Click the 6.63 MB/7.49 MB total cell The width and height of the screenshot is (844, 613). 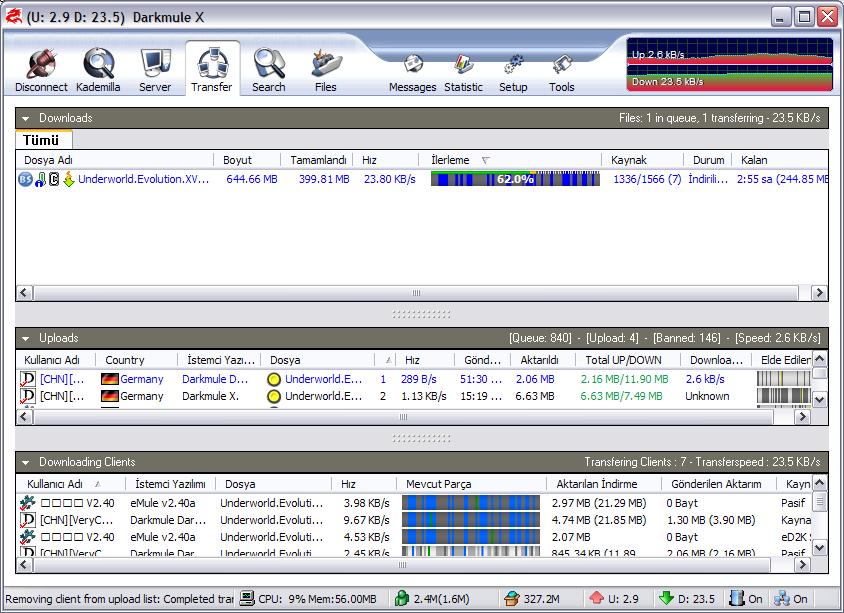point(621,397)
